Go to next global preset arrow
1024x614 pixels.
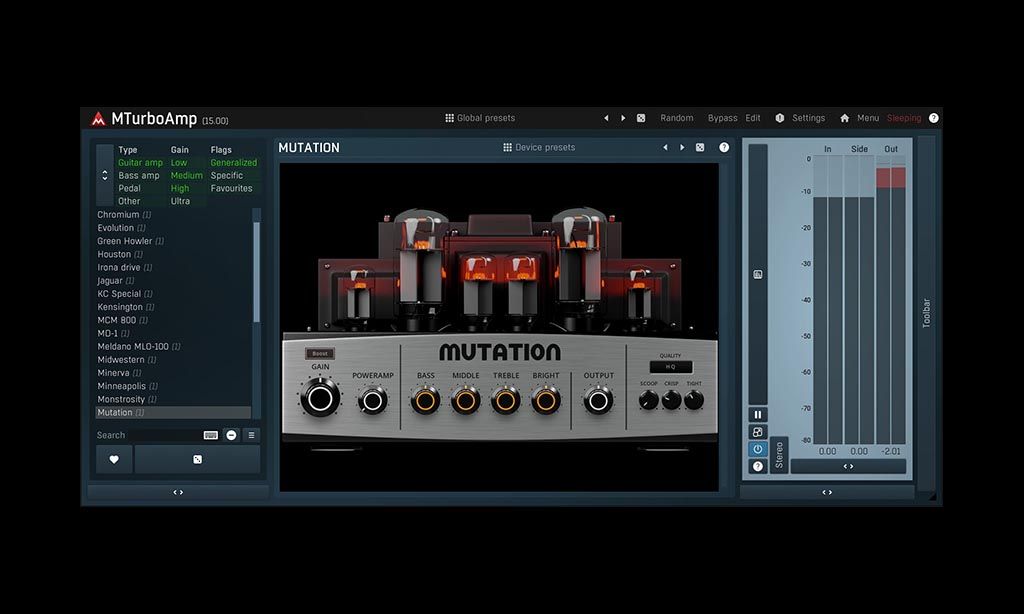coord(623,118)
